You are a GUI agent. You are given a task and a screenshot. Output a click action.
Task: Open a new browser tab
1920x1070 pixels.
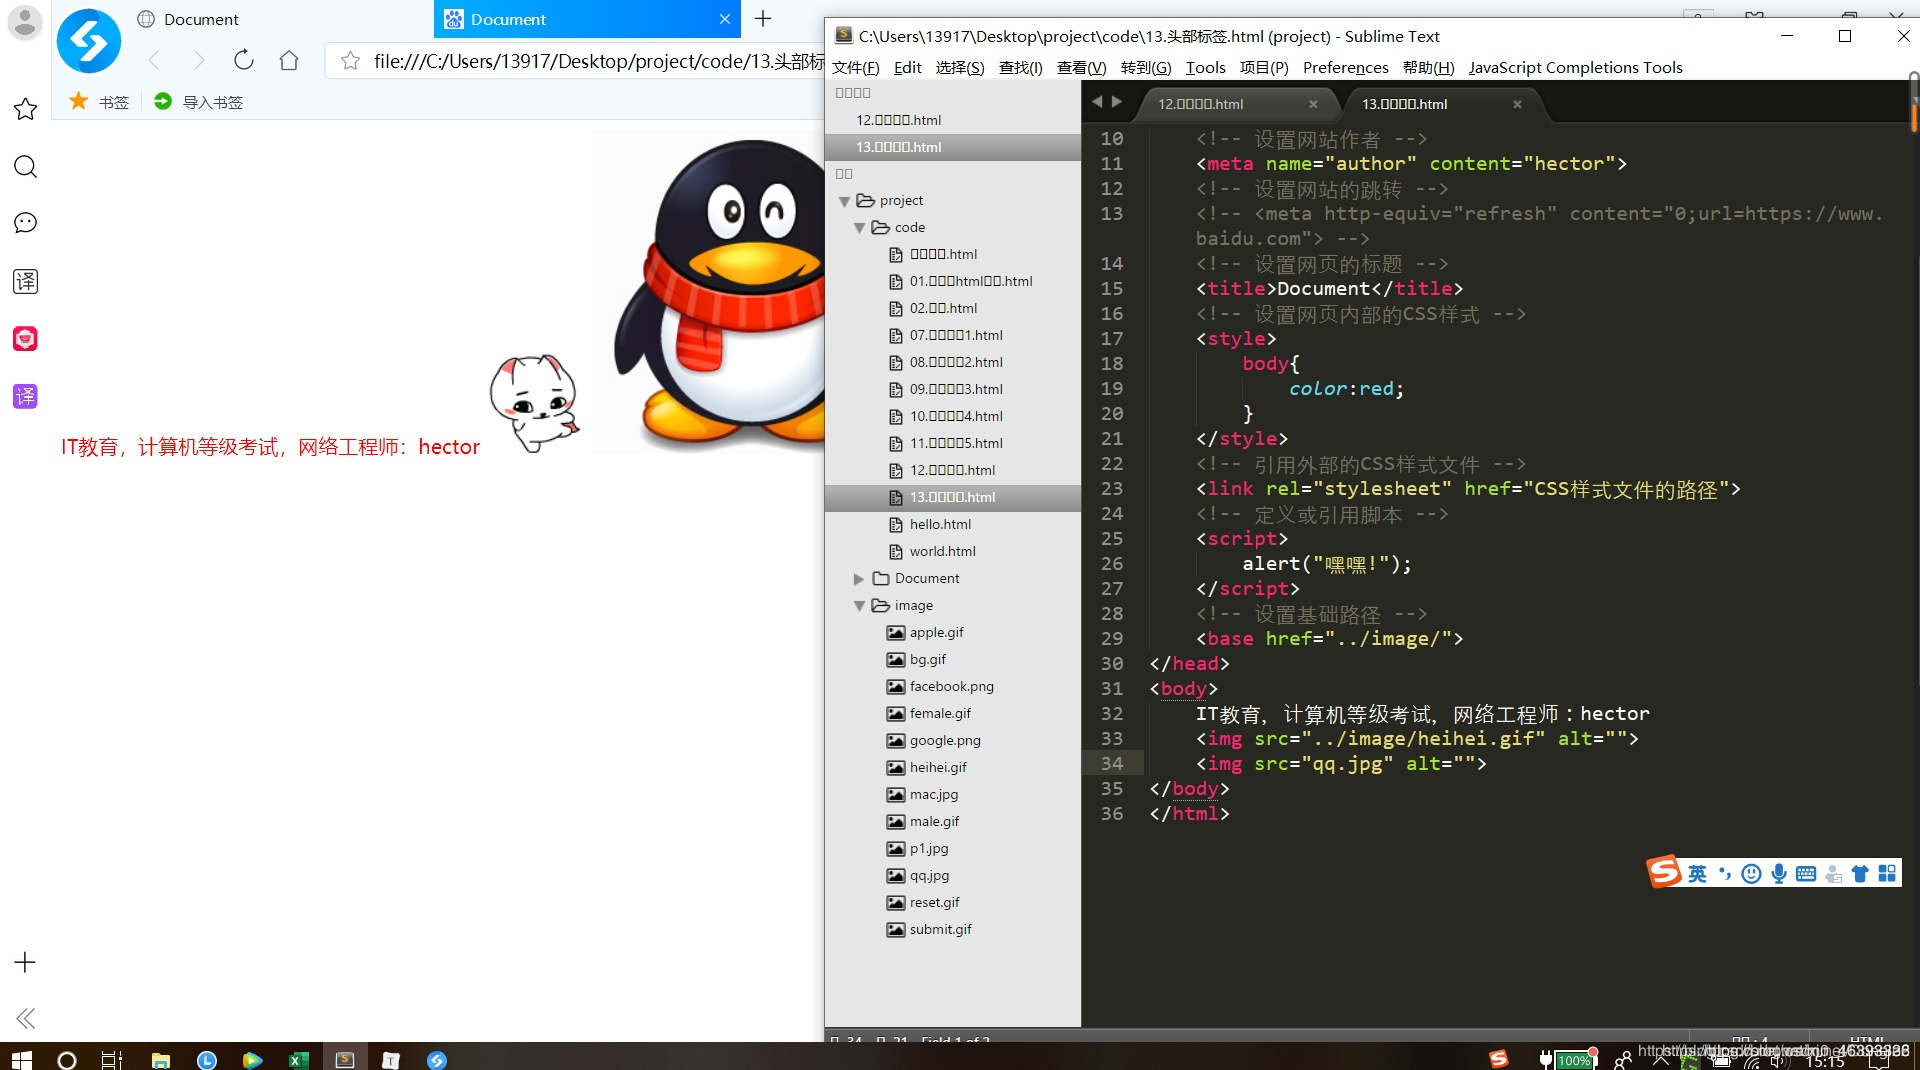point(763,19)
